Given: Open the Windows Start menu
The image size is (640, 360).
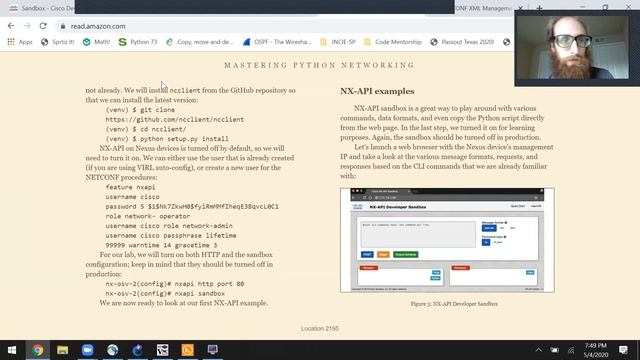Looking at the screenshot, I should pos(12,350).
